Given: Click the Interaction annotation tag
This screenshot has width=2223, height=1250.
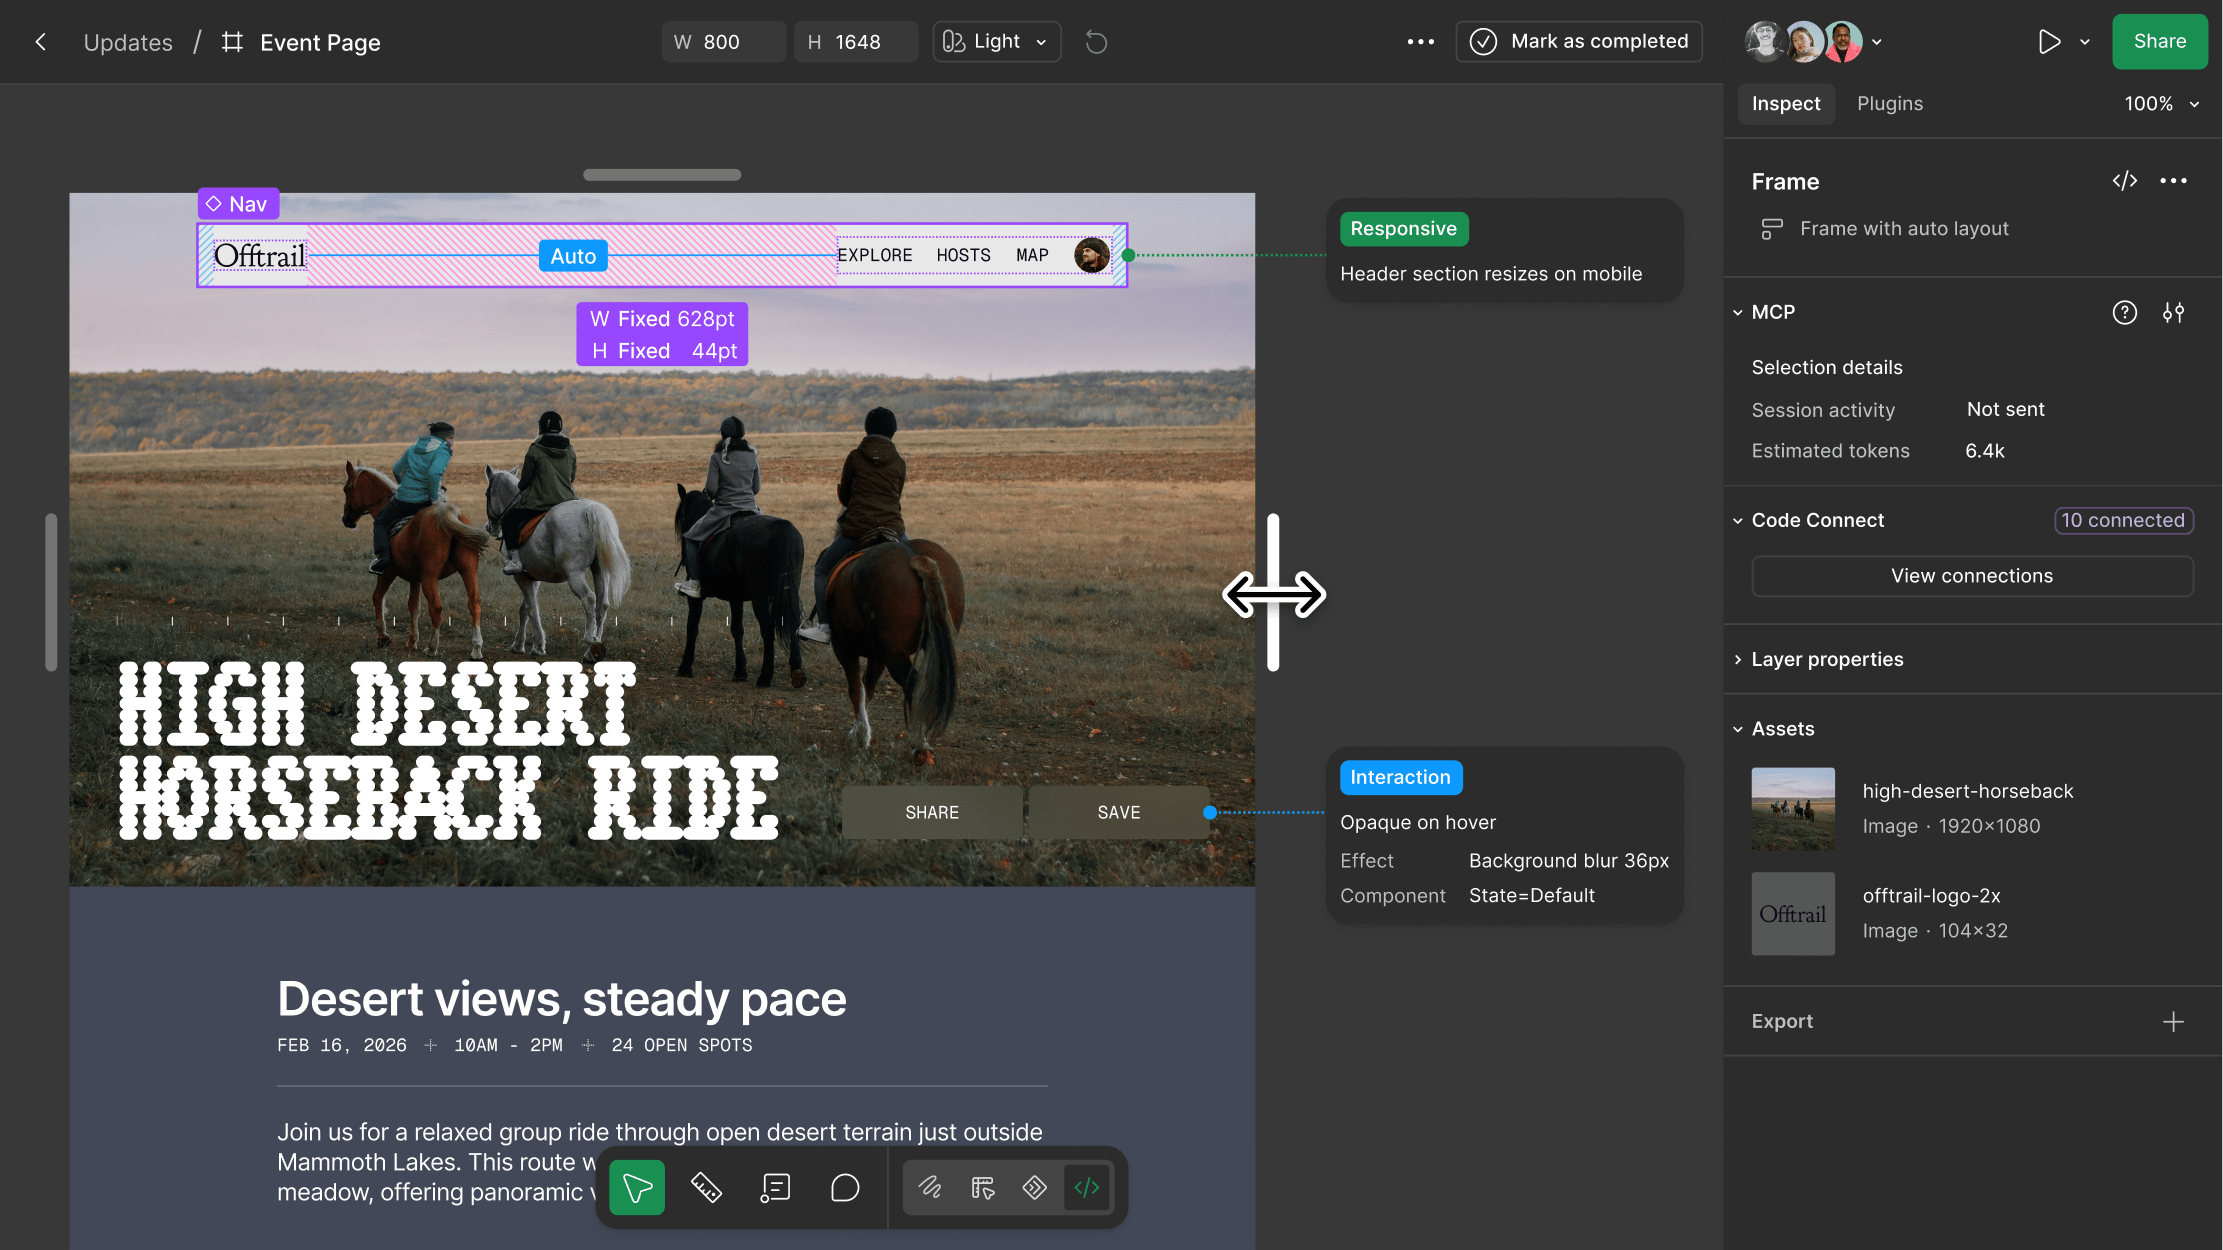Looking at the screenshot, I should point(1401,778).
